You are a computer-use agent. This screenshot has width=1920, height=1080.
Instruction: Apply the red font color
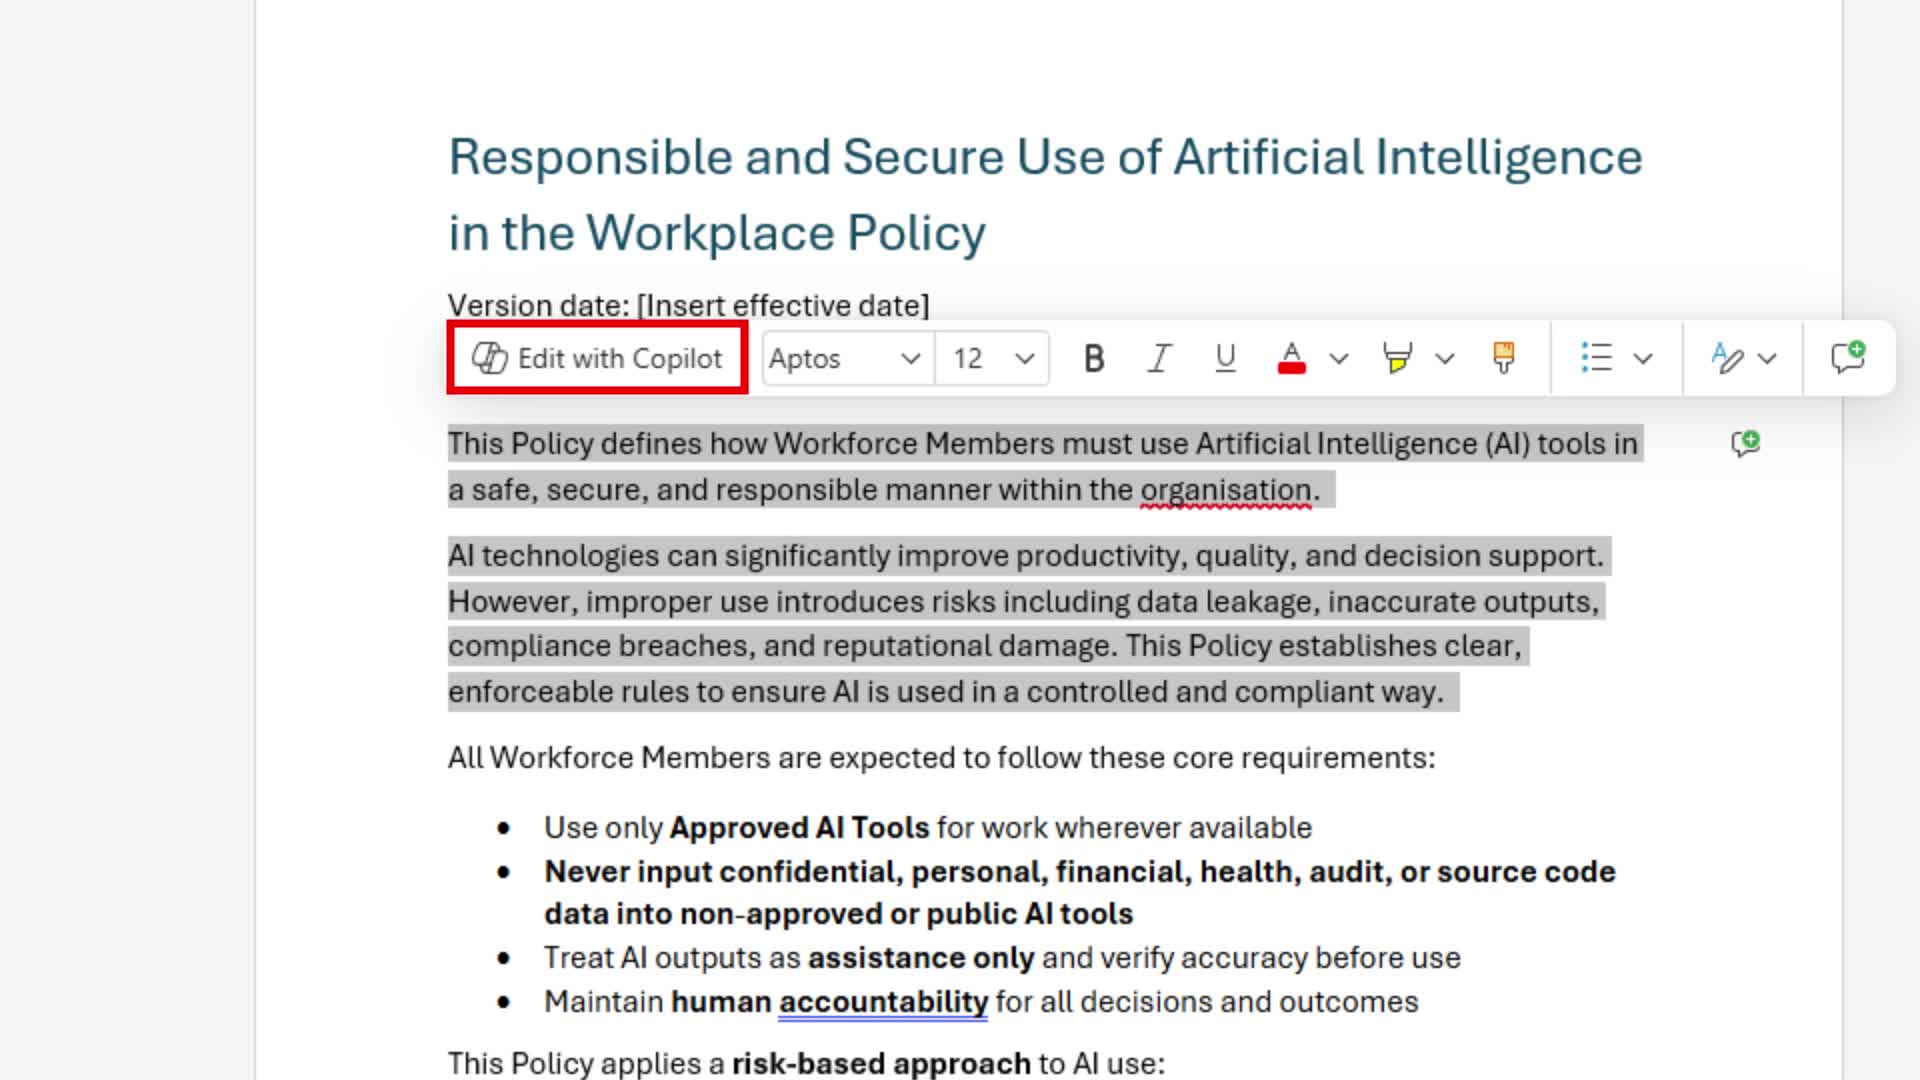pyautogui.click(x=1291, y=358)
